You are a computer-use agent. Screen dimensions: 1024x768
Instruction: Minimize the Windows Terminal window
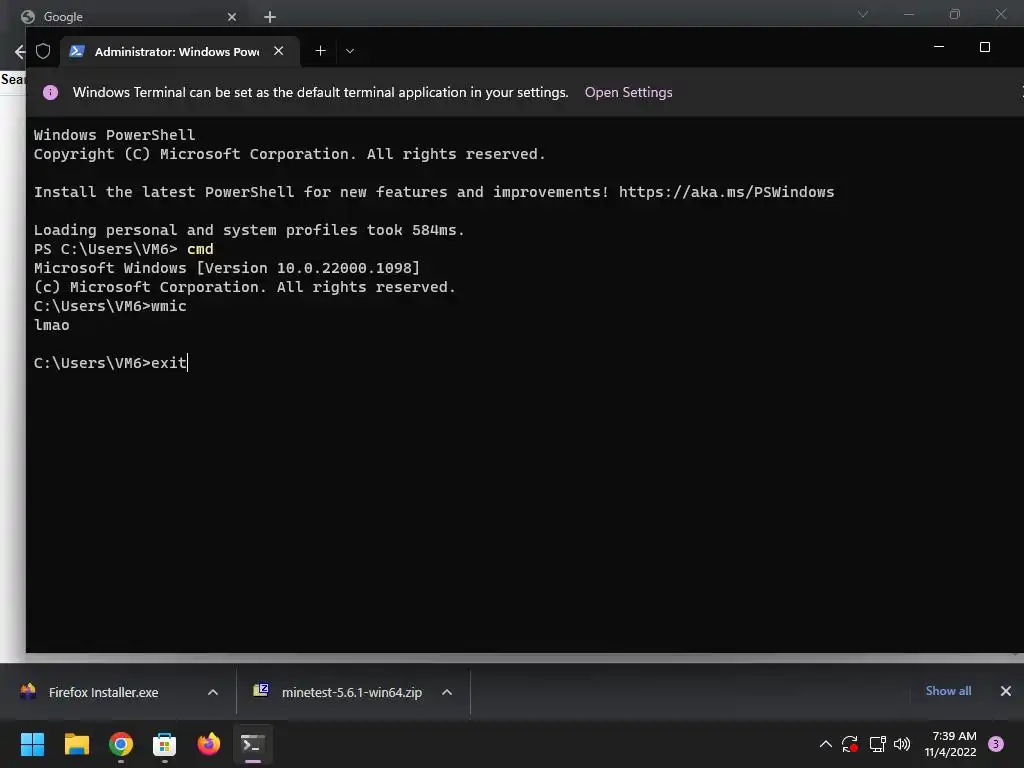click(x=939, y=47)
